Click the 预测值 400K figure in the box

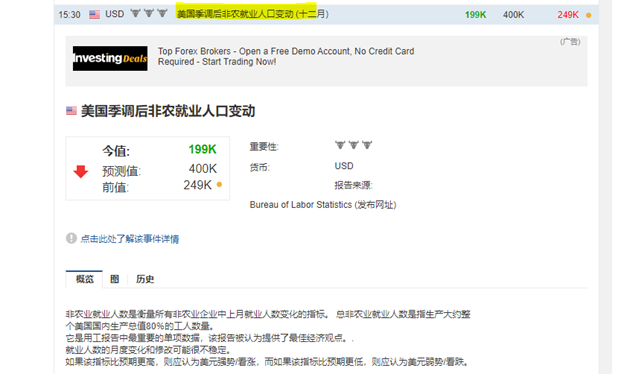tap(203, 169)
